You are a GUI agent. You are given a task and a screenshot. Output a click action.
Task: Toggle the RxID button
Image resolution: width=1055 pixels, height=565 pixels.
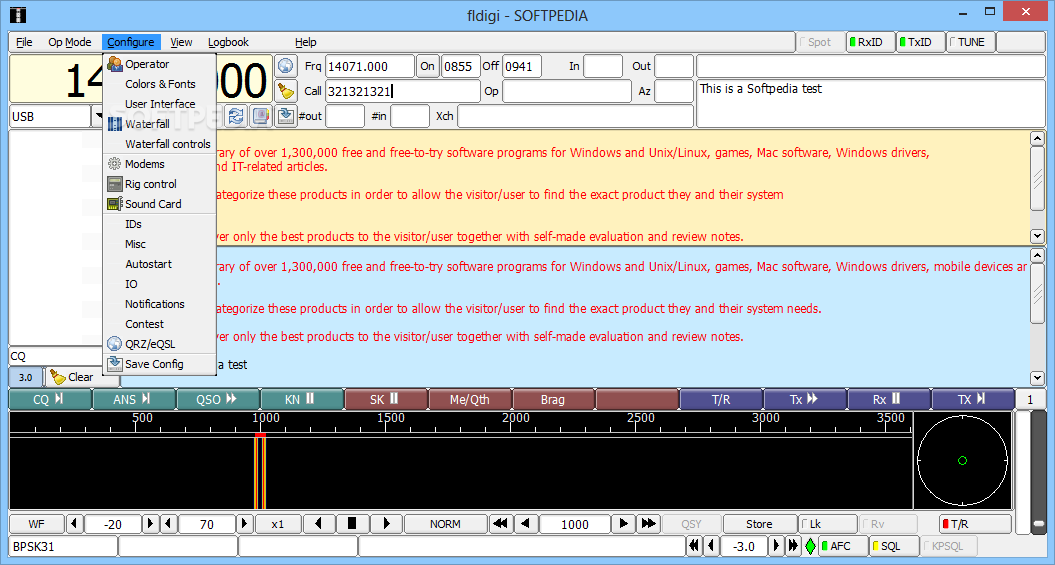(871, 42)
